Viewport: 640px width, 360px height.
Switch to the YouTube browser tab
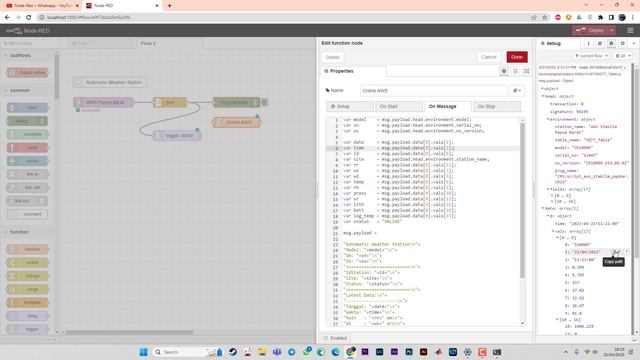(41, 6)
